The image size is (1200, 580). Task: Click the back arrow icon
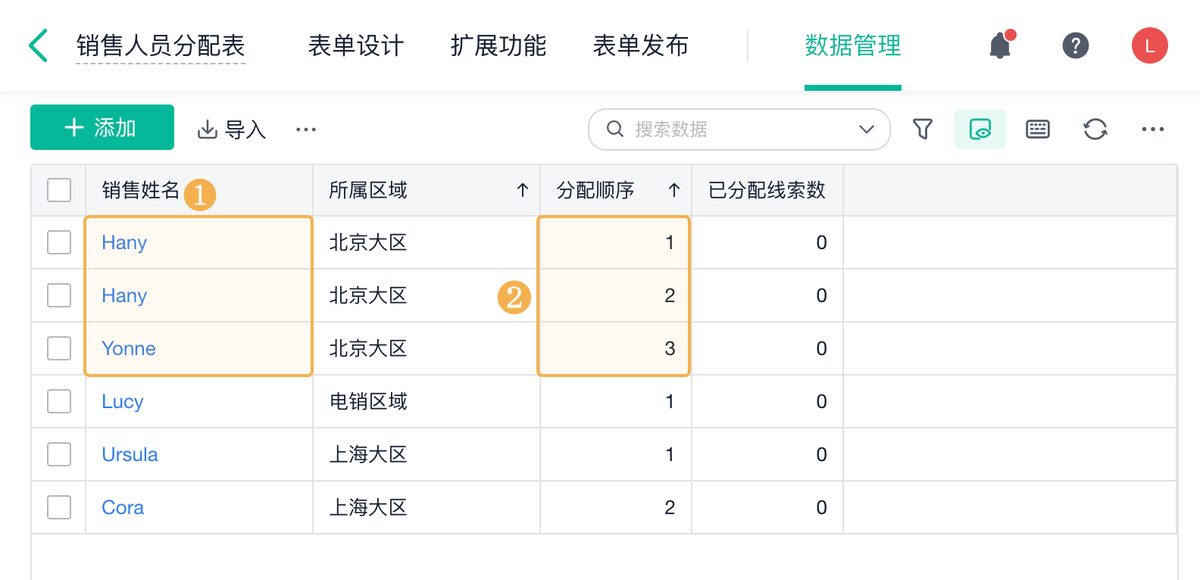(x=38, y=45)
